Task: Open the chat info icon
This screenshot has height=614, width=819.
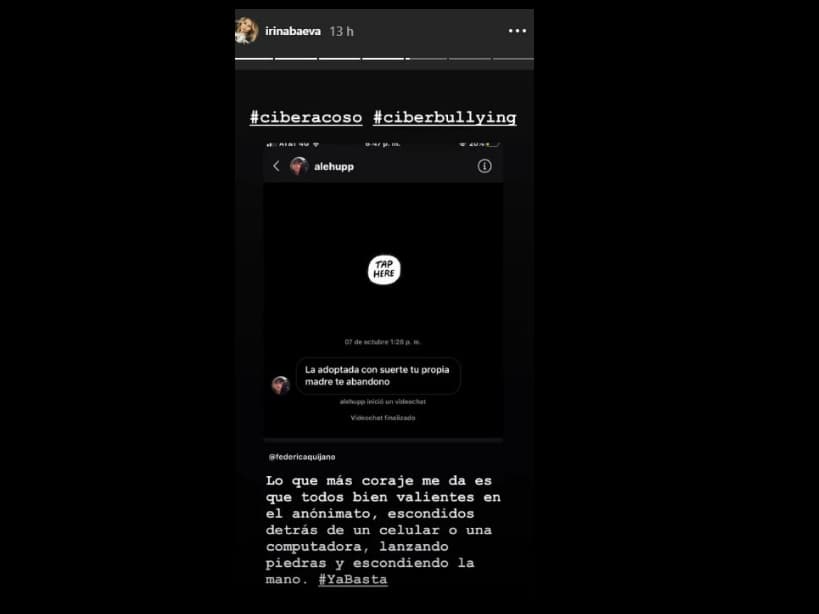Action: point(484,166)
